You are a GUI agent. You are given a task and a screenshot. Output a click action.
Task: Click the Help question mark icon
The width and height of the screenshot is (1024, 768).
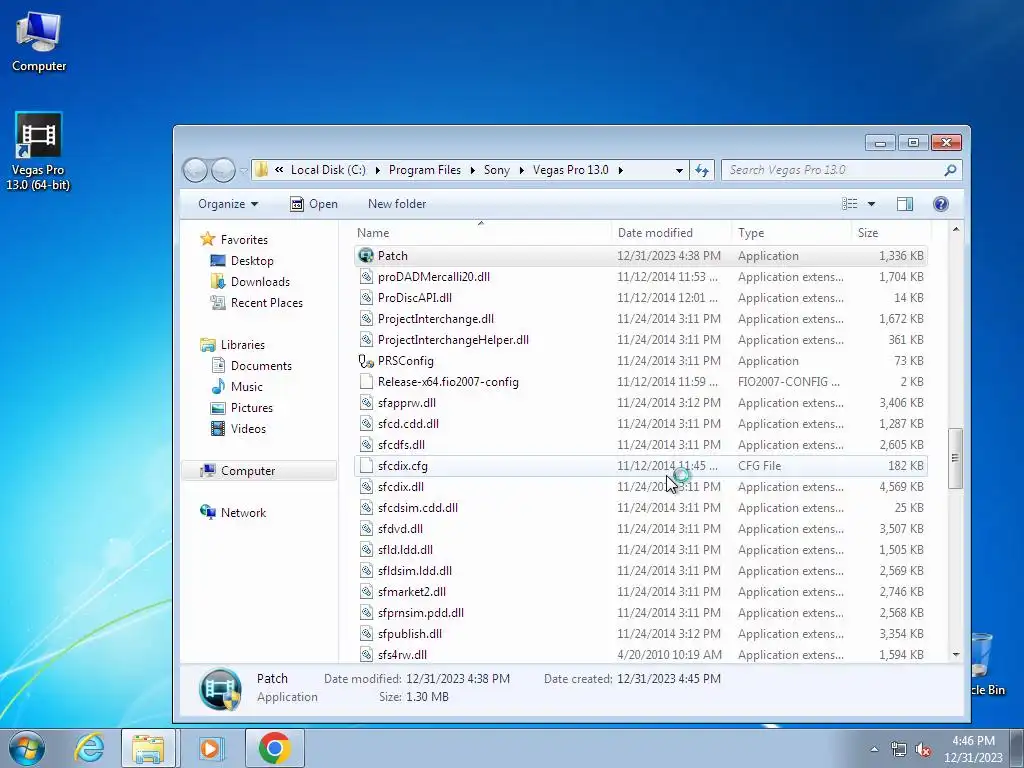(x=940, y=204)
